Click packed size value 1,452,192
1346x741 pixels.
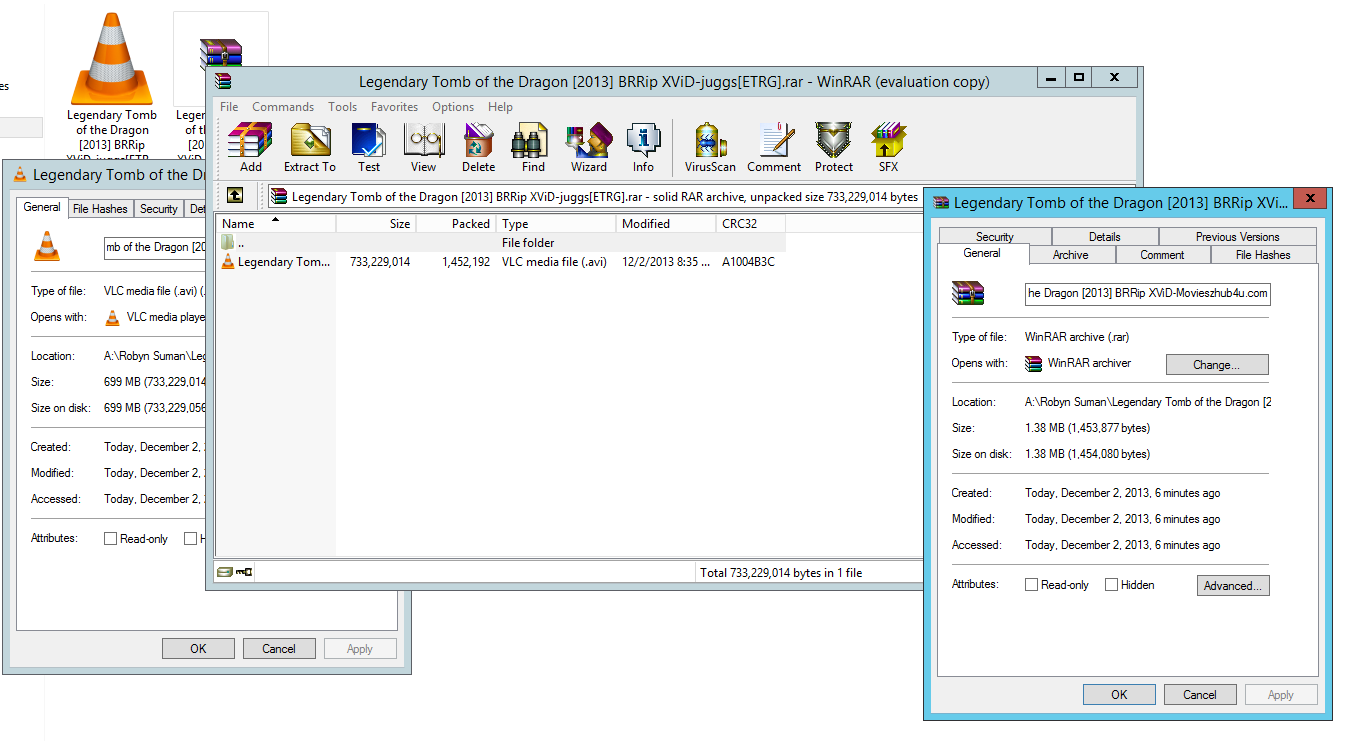pyautogui.click(x=466, y=262)
